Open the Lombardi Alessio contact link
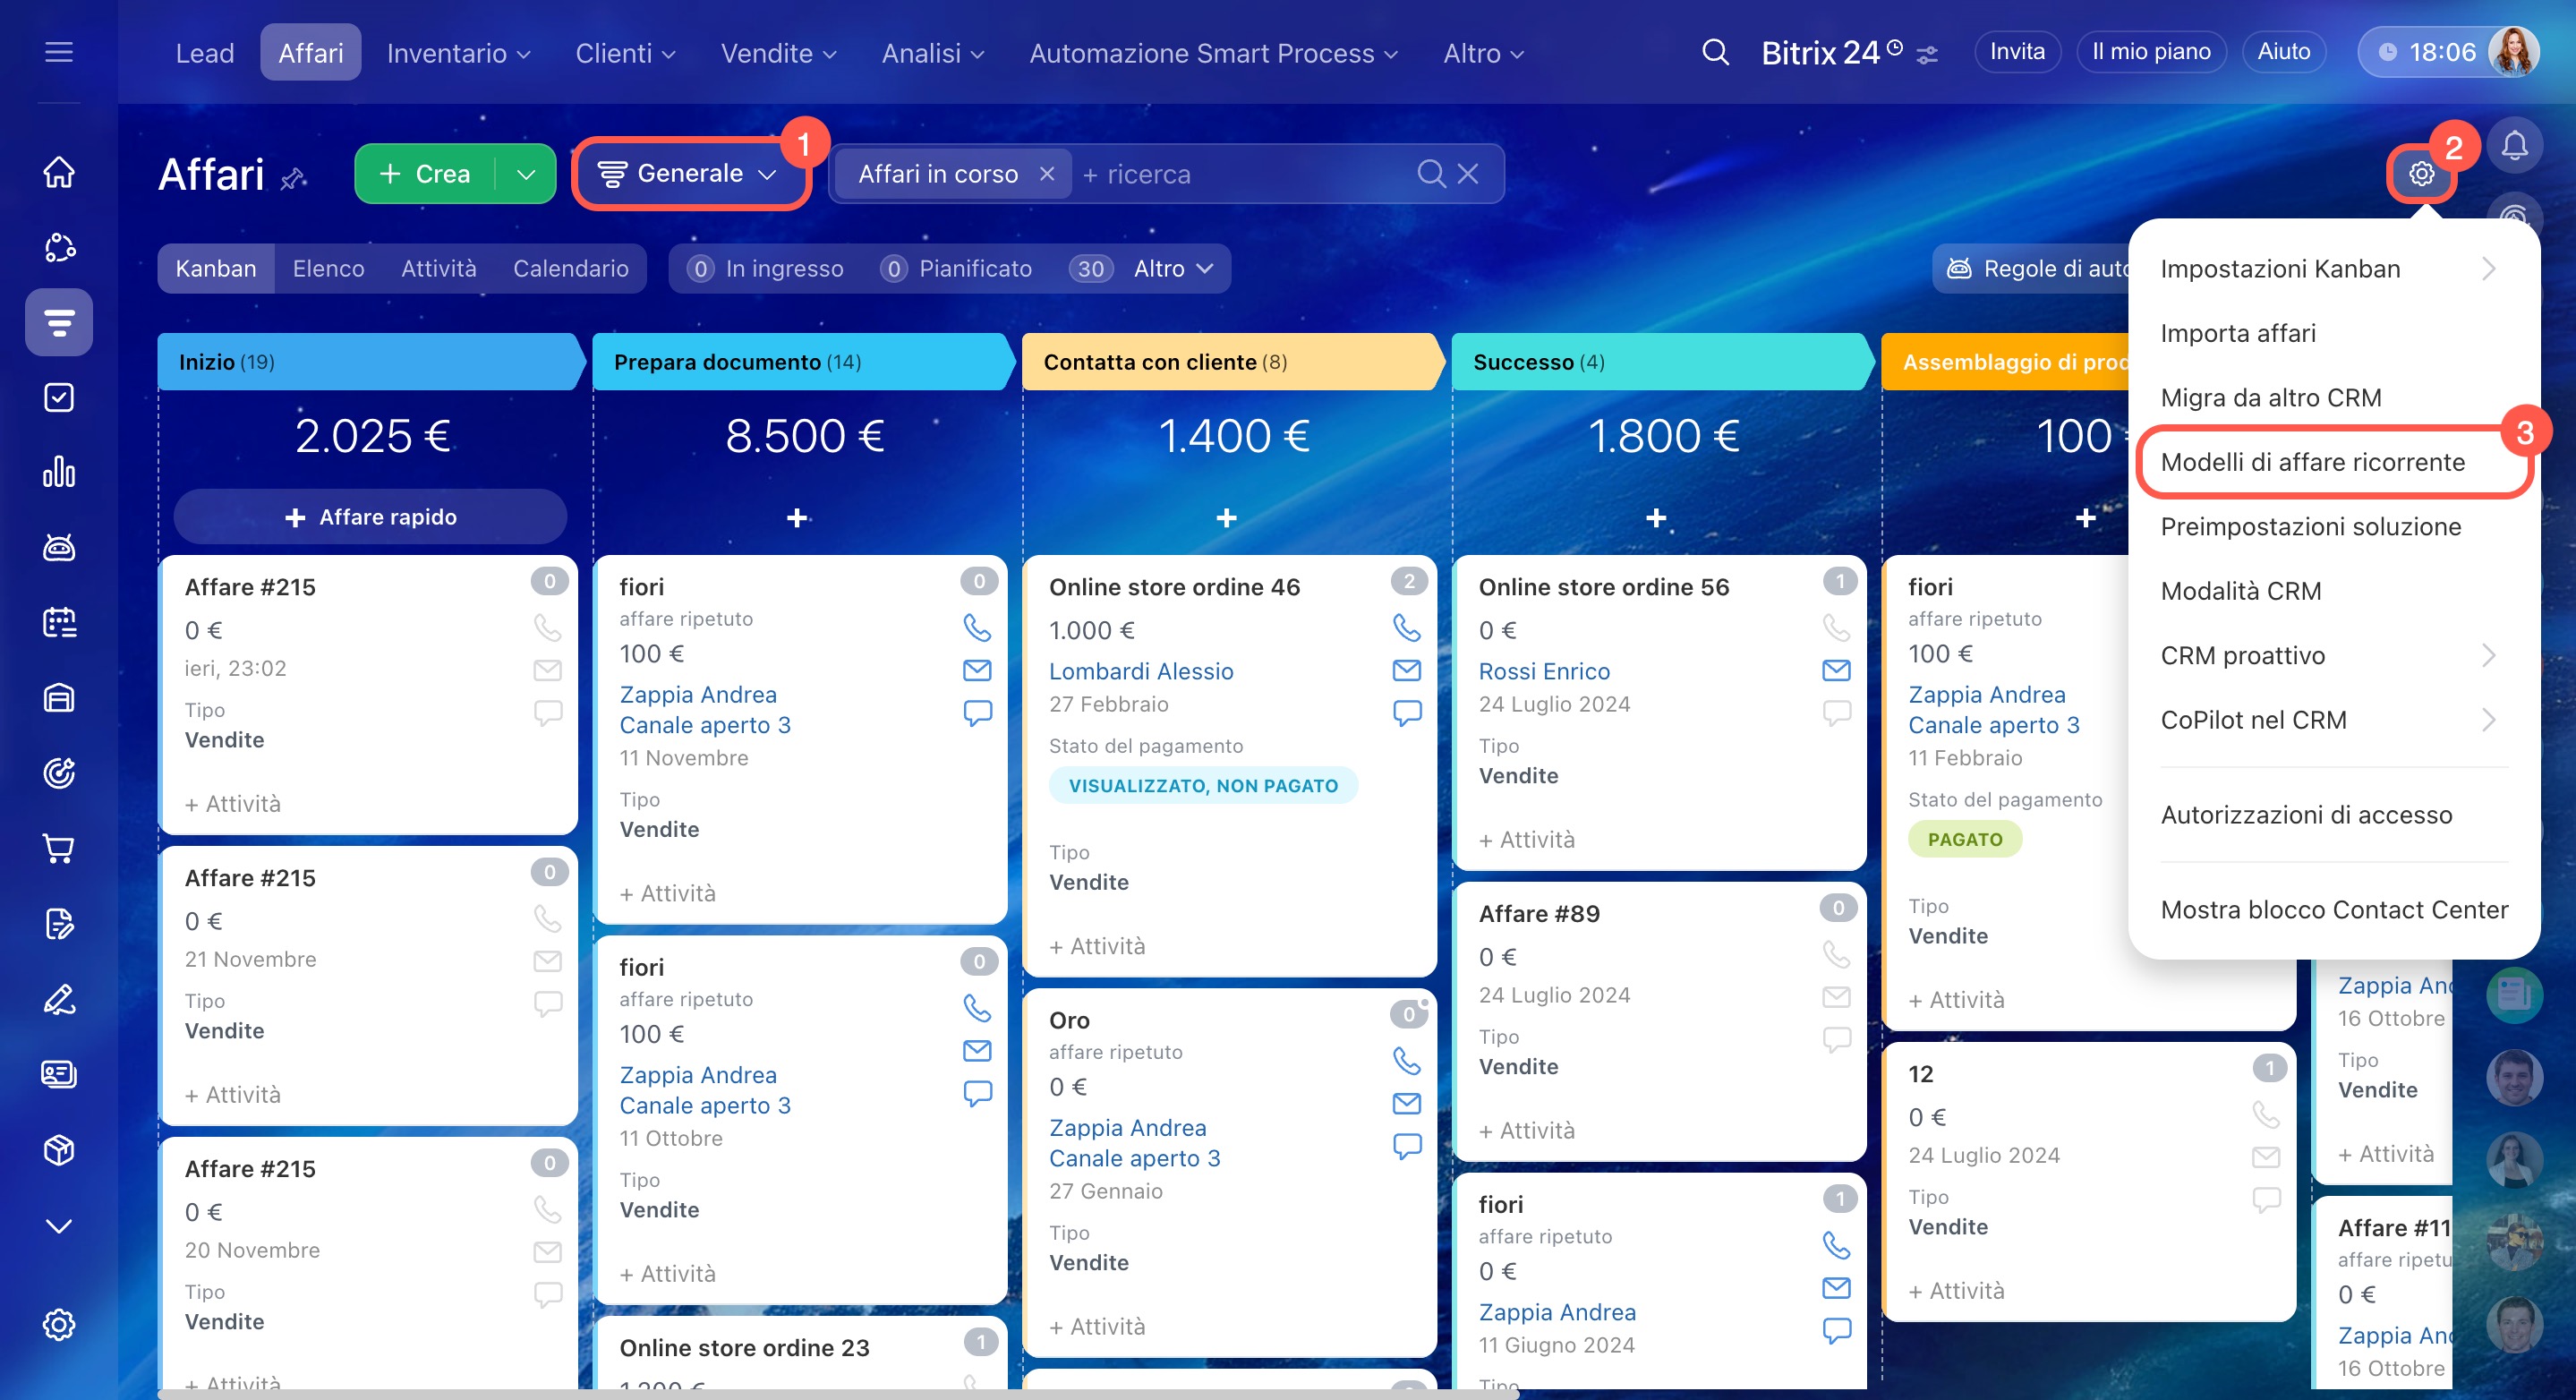 [1140, 671]
